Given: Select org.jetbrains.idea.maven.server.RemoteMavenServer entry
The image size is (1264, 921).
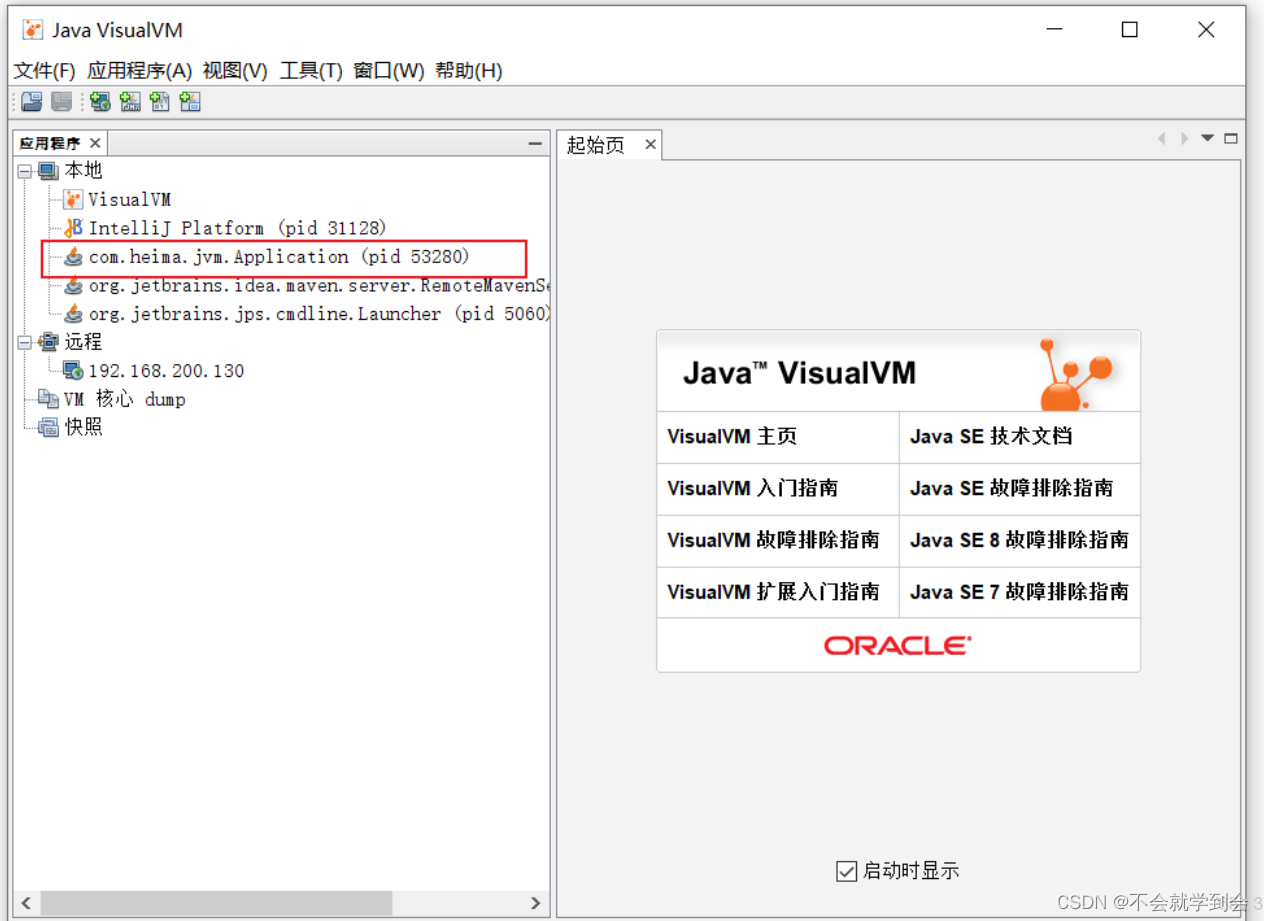Looking at the screenshot, I should point(318,285).
